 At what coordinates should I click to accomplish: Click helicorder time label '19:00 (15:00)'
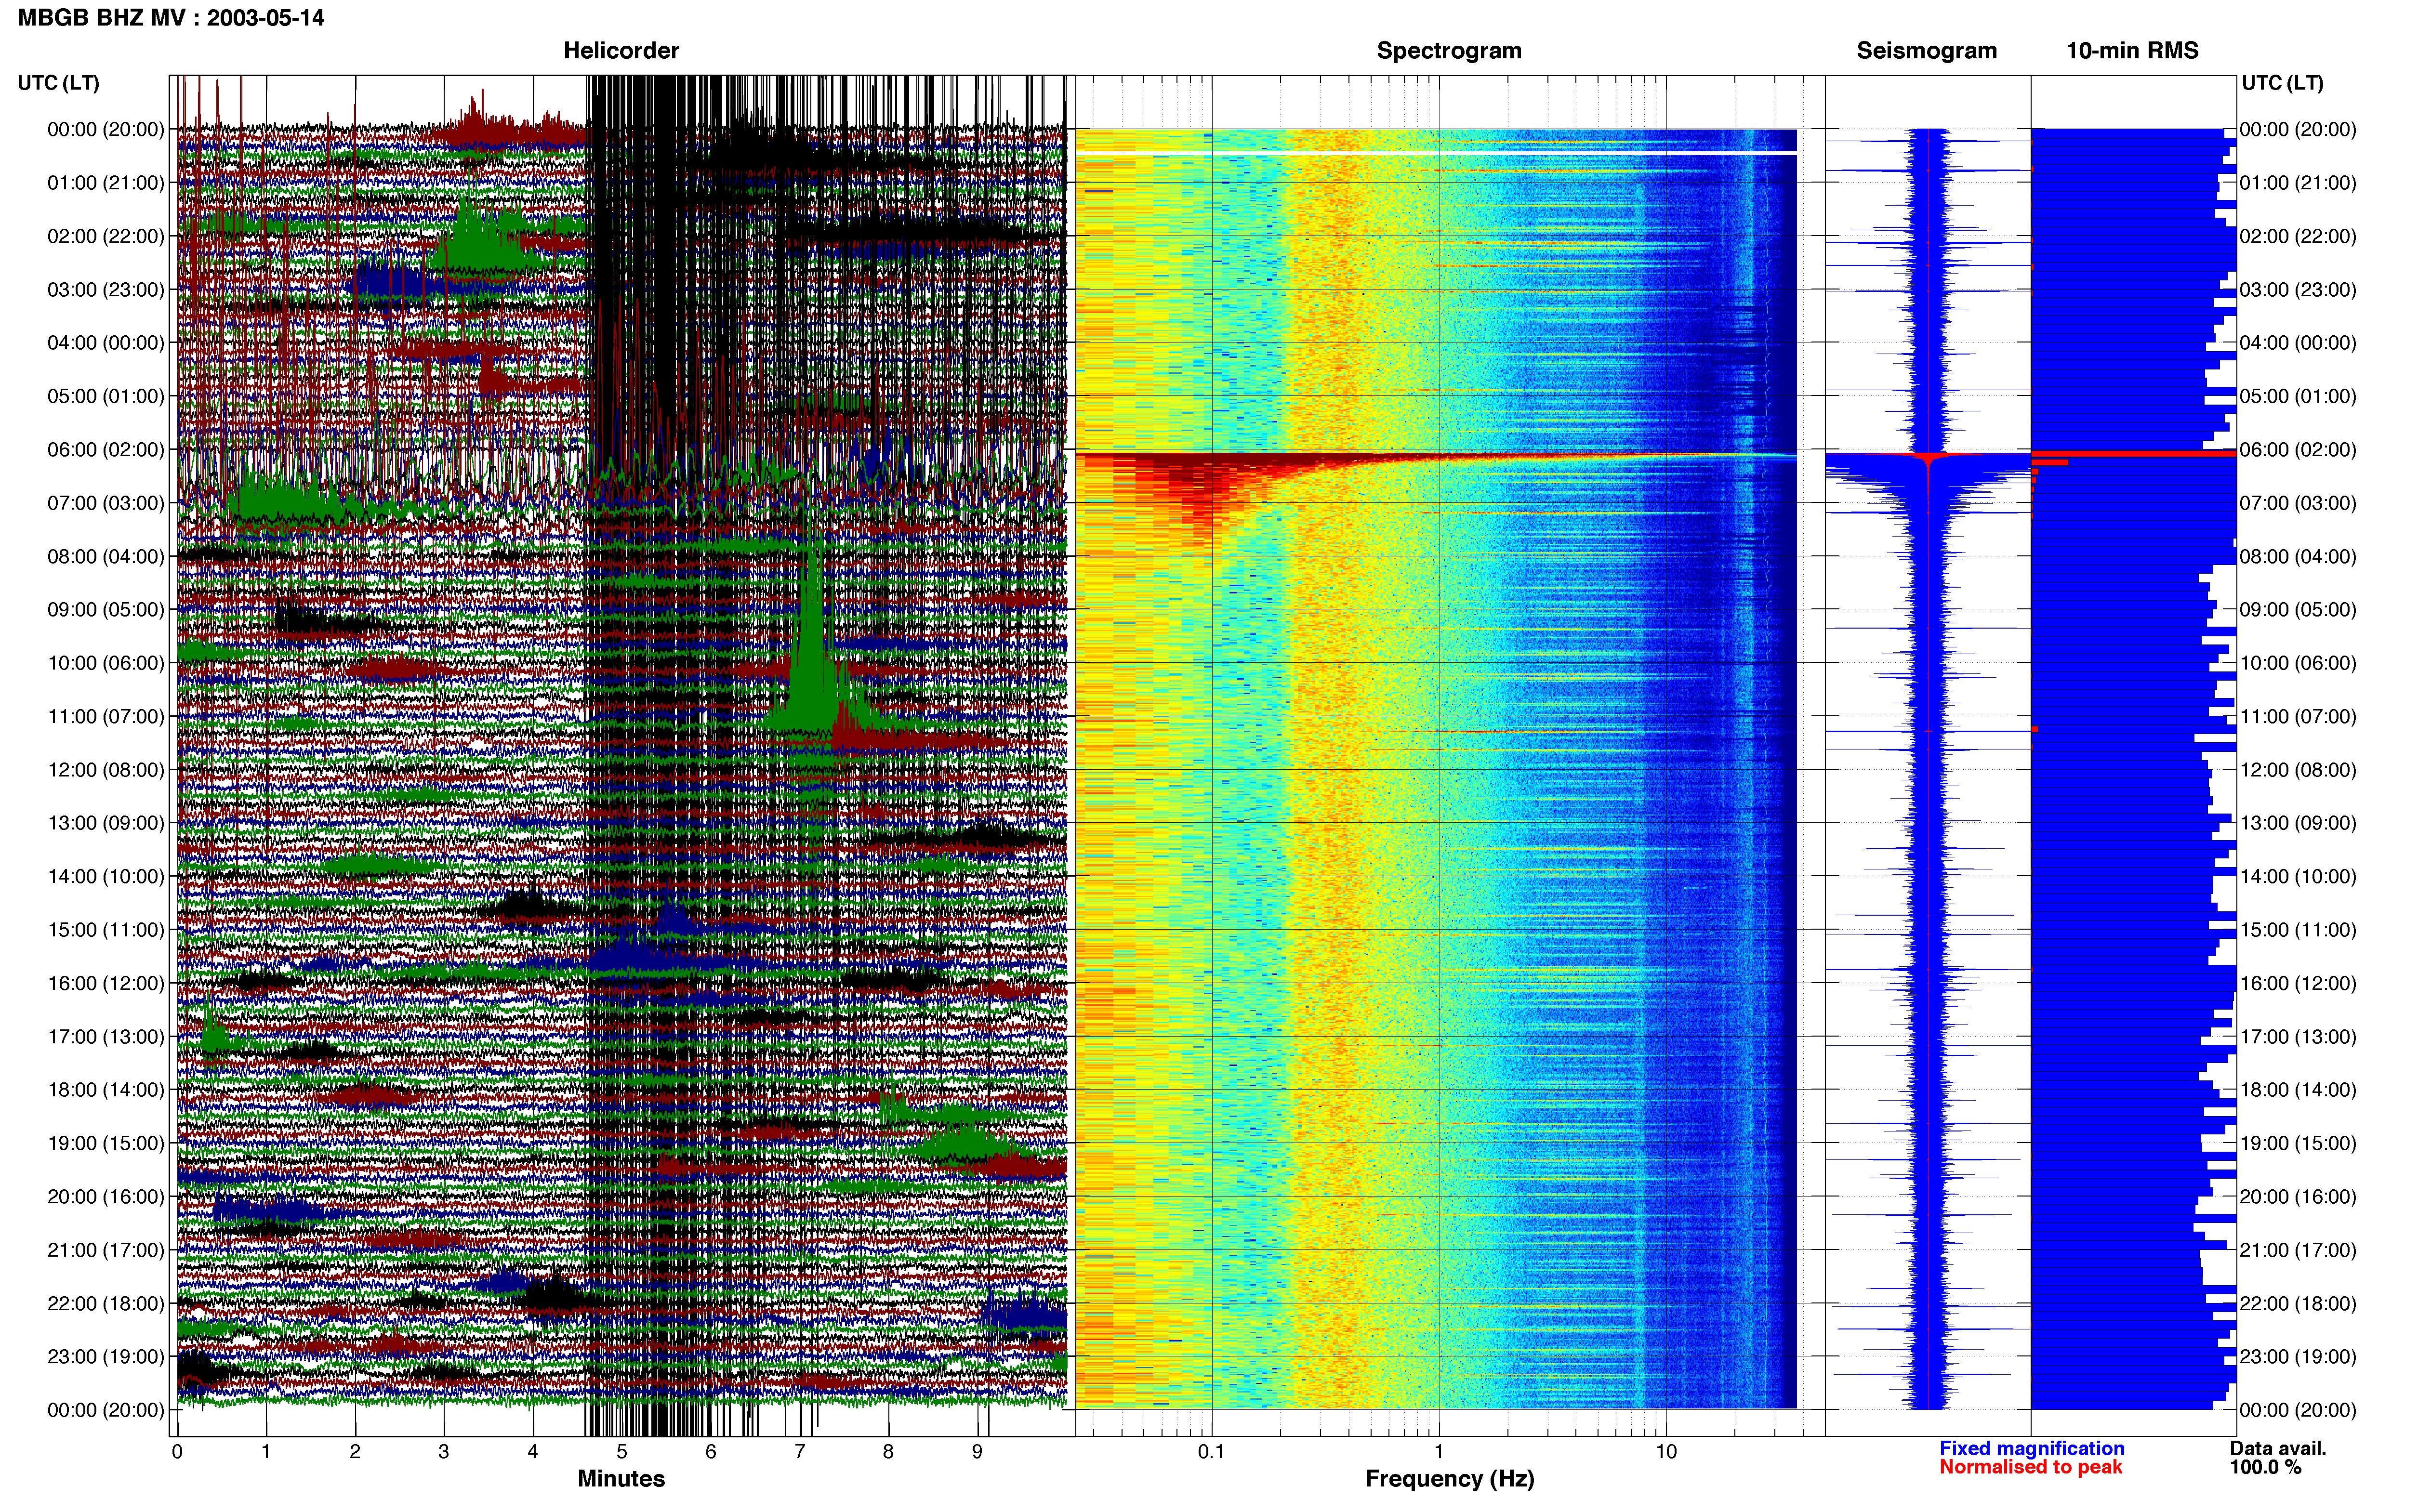pyautogui.click(x=106, y=1143)
